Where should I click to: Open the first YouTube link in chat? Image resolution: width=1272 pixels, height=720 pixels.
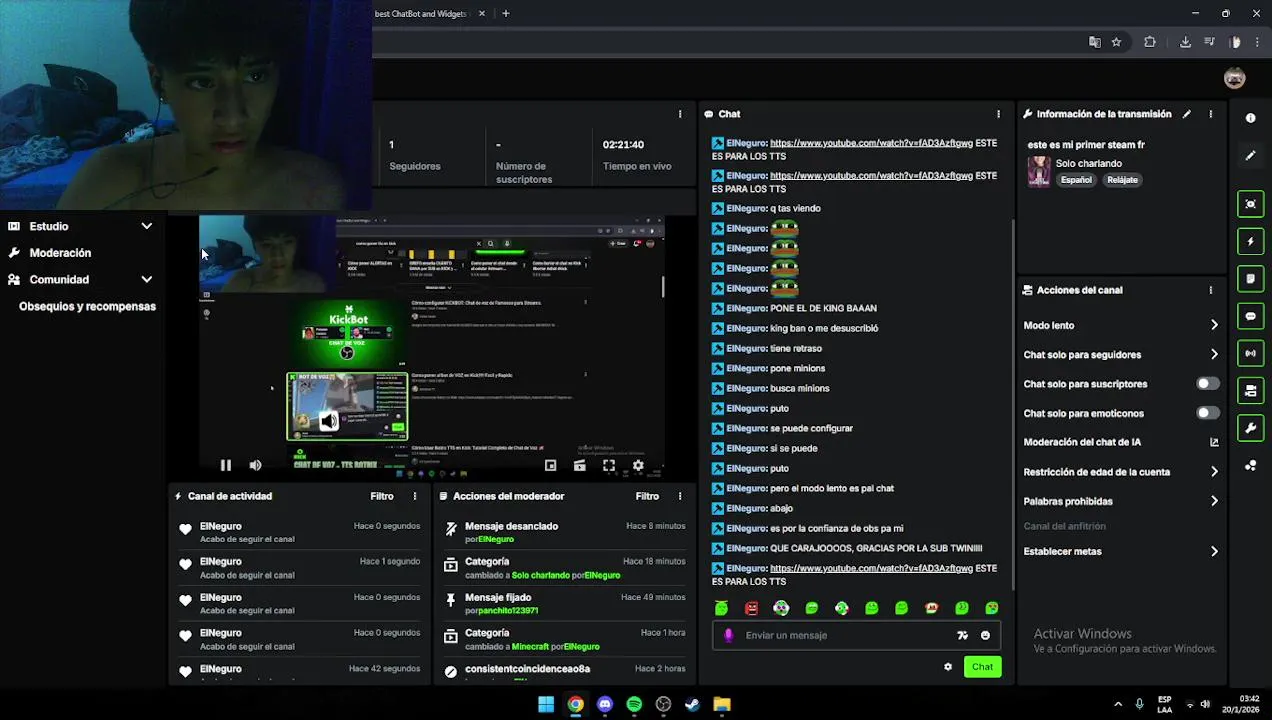[x=871, y=143]
